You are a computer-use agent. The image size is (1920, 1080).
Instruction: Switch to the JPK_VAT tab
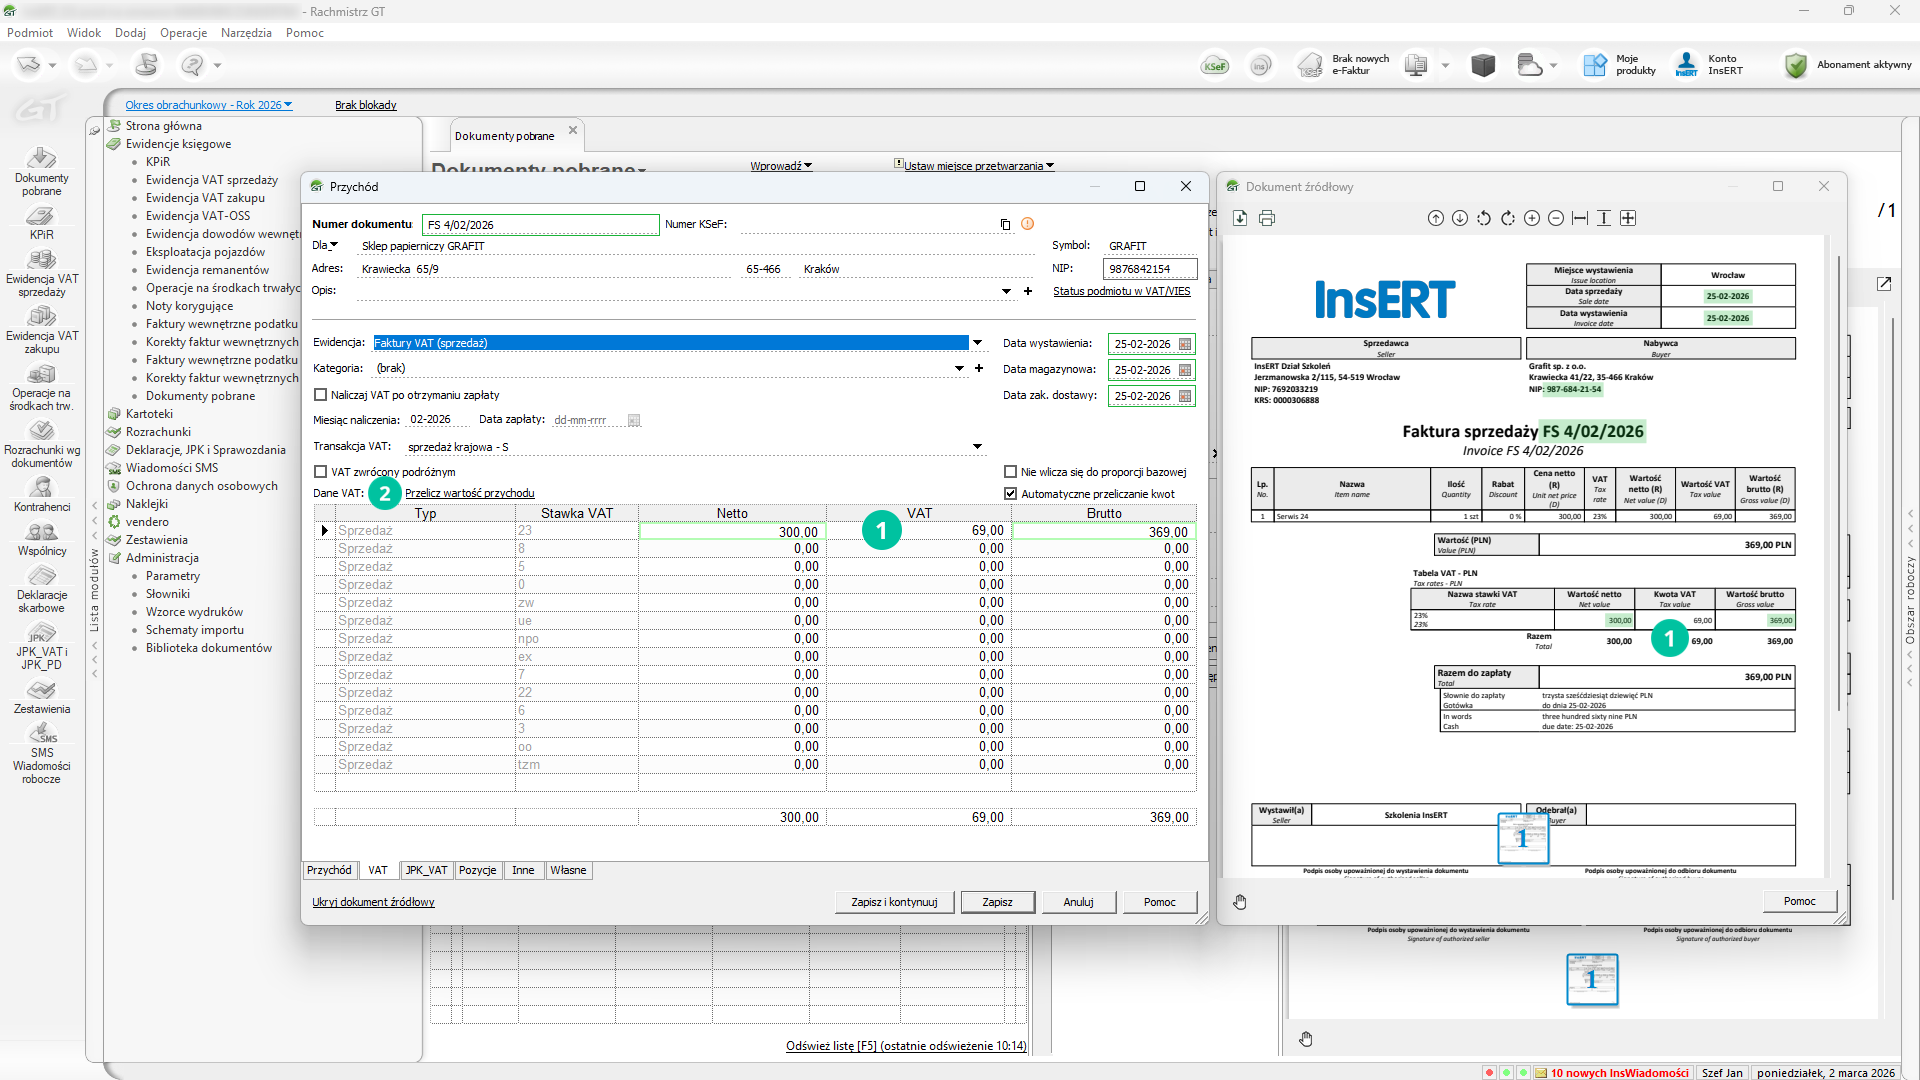[426, 870]
